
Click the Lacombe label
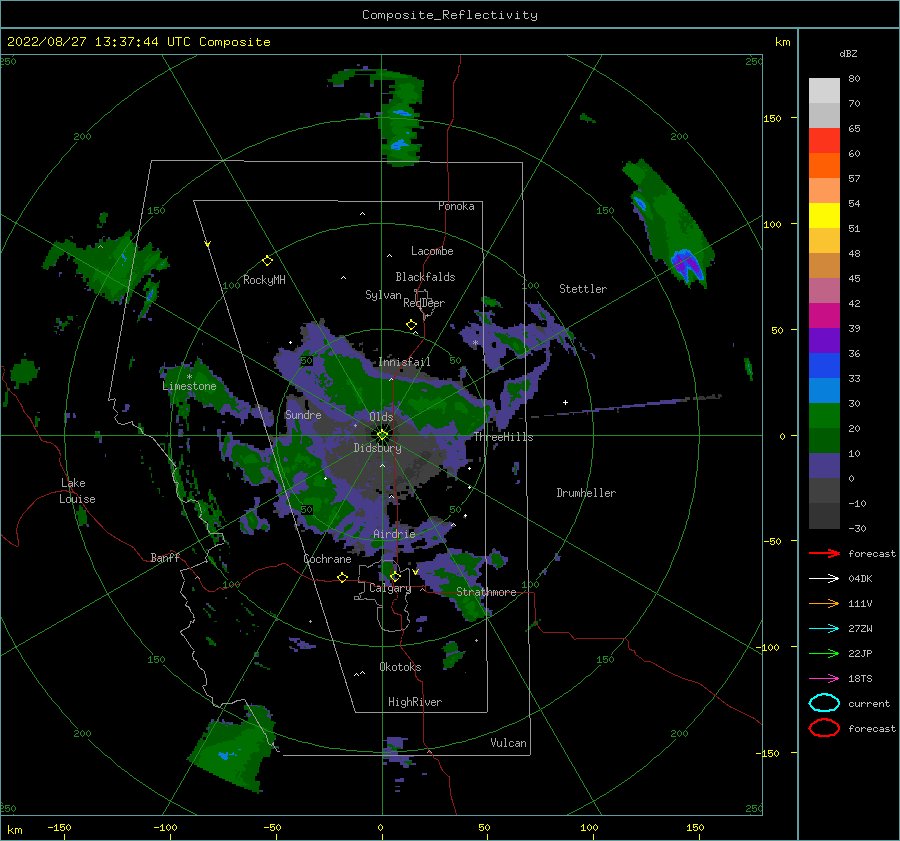(432, 251)
